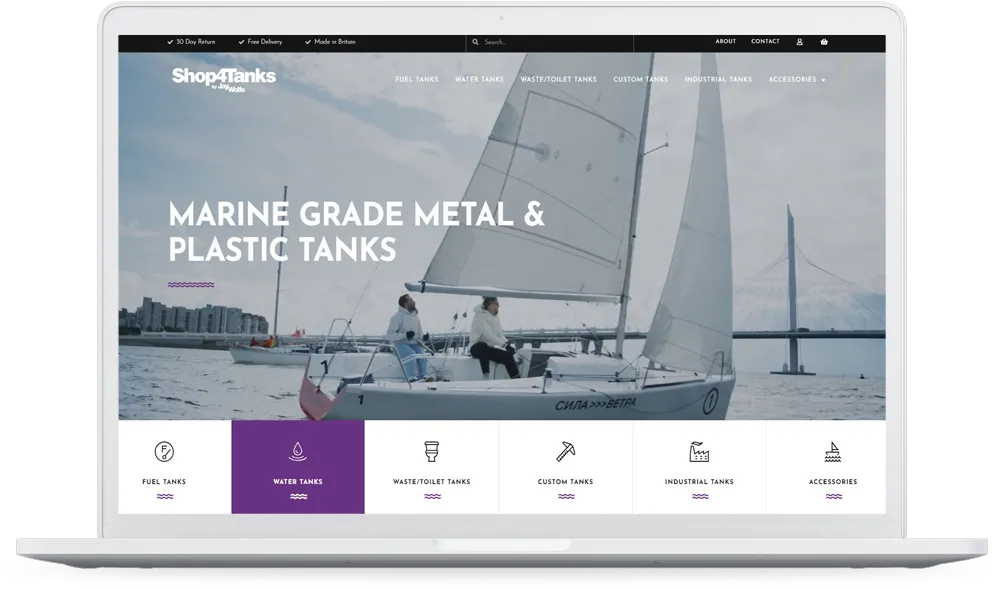Screen dimensions: 1000x590
Task: Open Water Tanks in the navigation menu
Action: tap(480, 80)
